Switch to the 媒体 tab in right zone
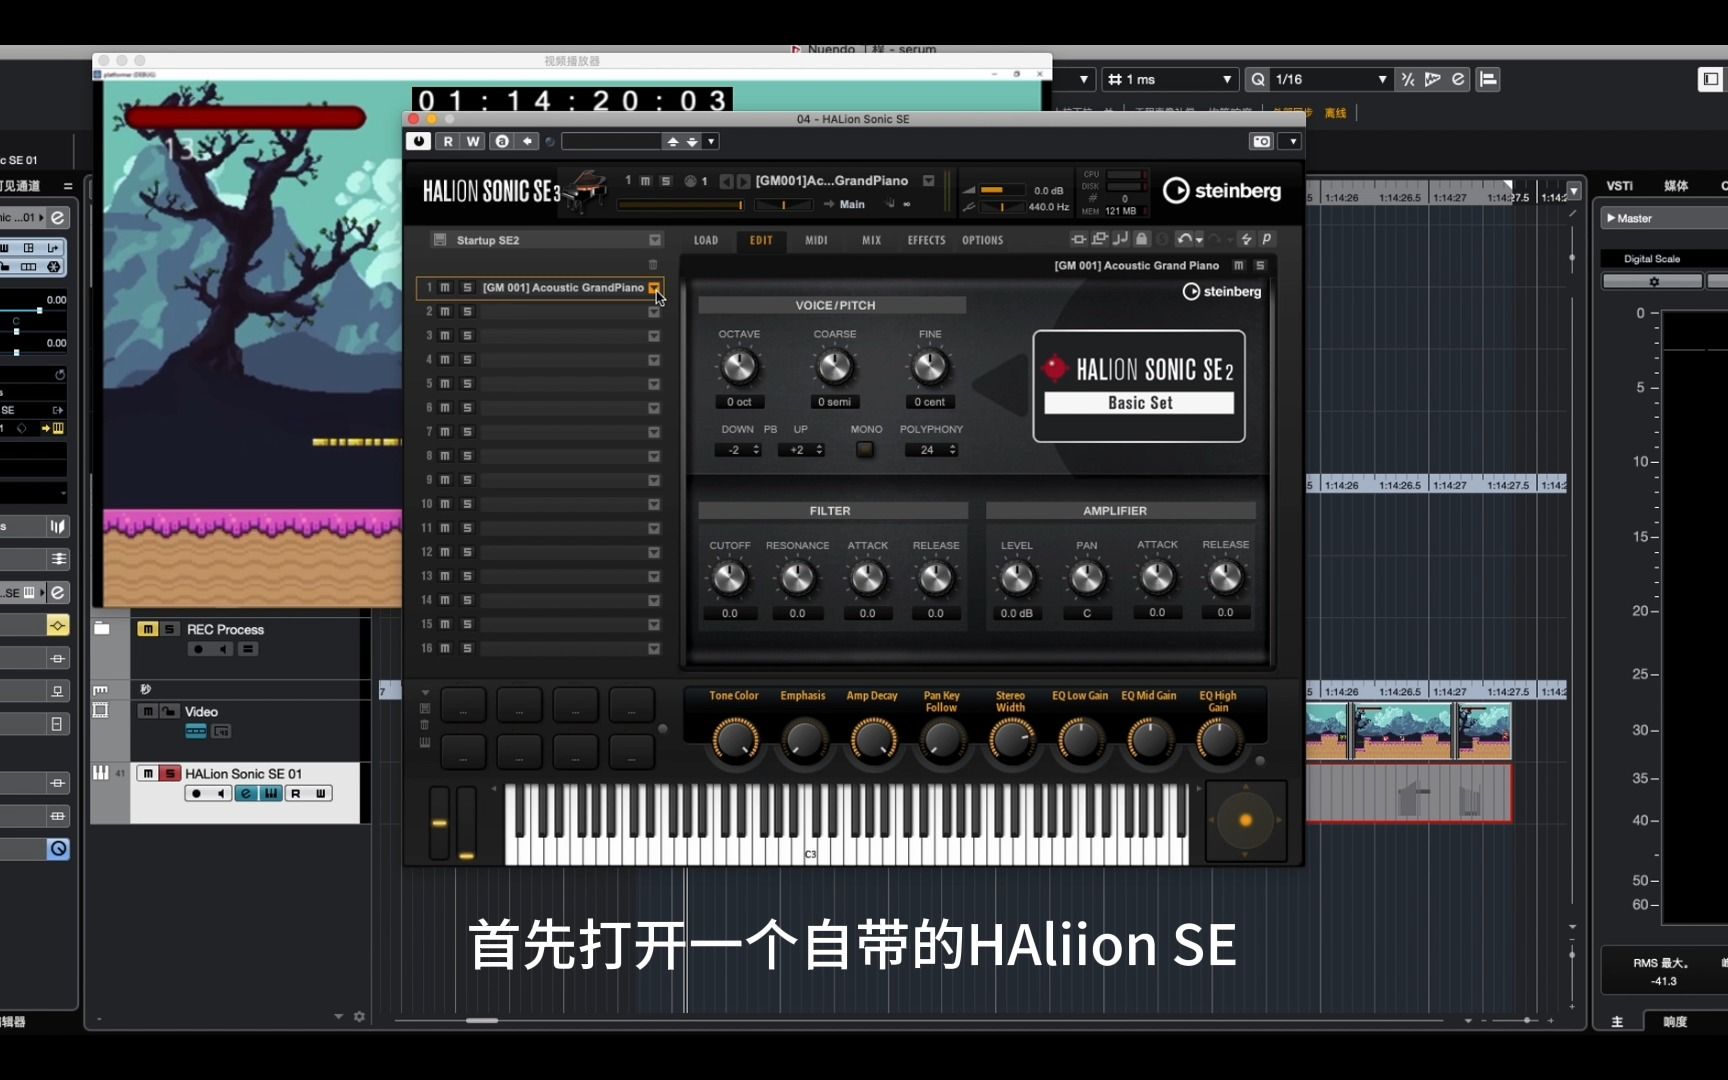 click(x=1676, y=186)
